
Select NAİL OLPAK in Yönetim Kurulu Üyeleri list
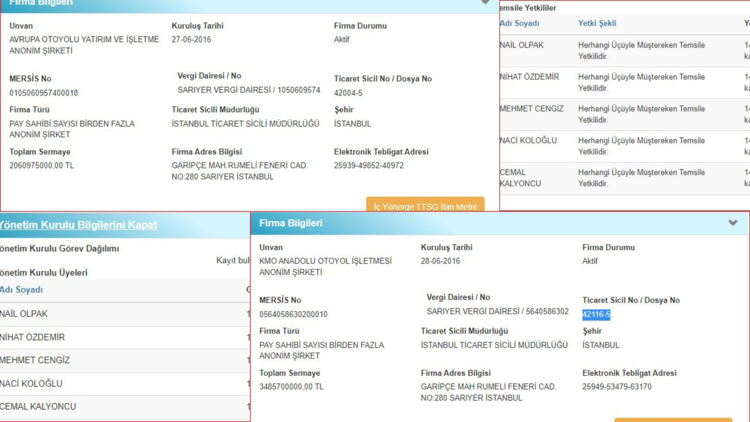click(24, 314)
